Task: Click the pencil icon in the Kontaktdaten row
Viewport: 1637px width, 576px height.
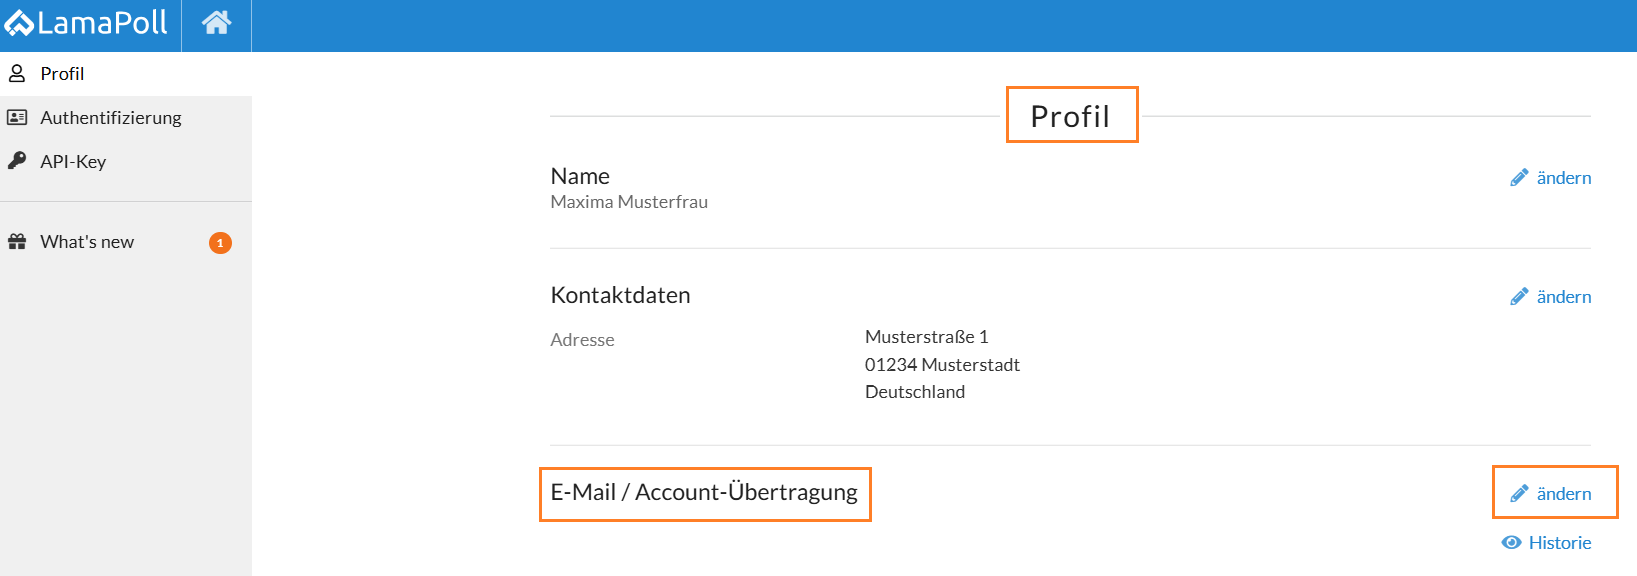Action: coord(1519,297)
